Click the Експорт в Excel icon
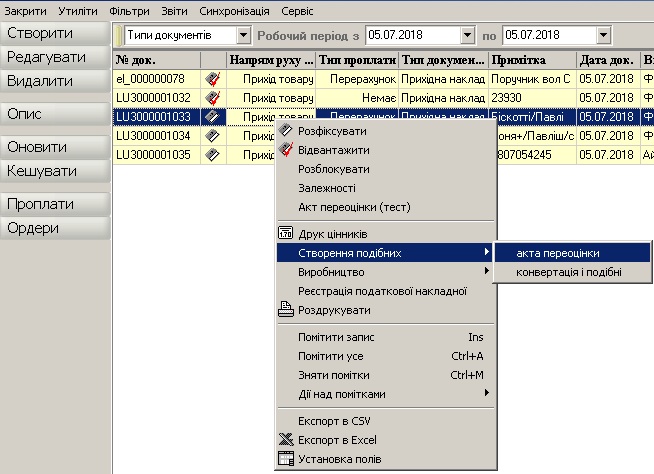This screenshot has width=654, height=474. coord(287,440)
